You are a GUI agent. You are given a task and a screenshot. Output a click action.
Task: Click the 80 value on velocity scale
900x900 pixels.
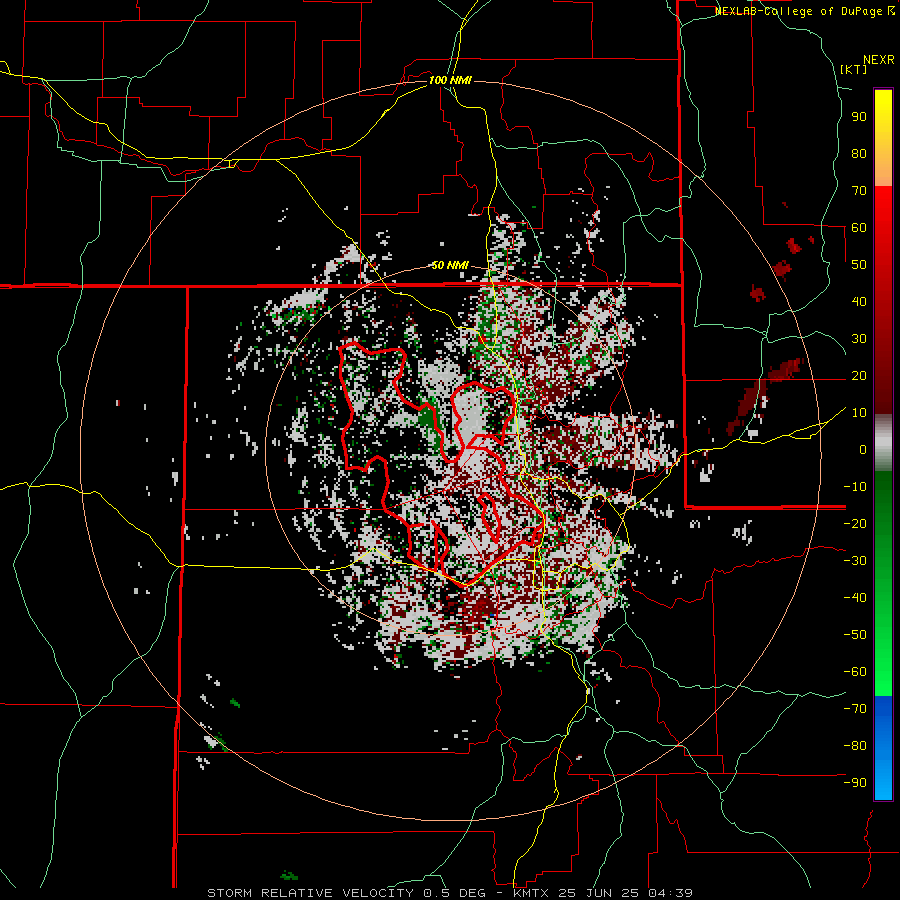pos(859,153)
